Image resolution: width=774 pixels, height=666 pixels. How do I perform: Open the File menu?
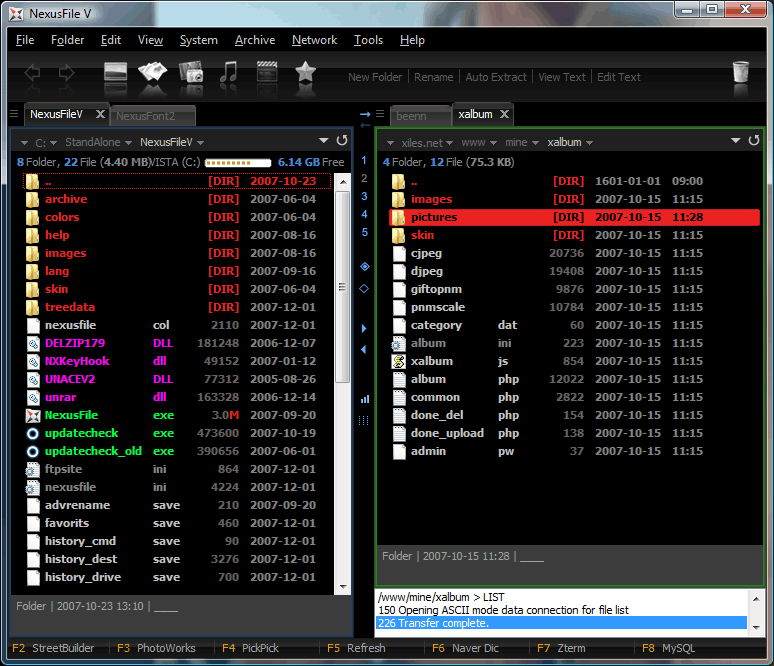pos(25,40)
